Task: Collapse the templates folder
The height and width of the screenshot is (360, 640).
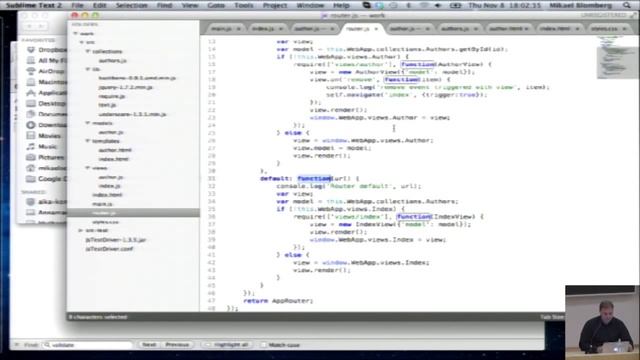Action: [x=88, y=141]
